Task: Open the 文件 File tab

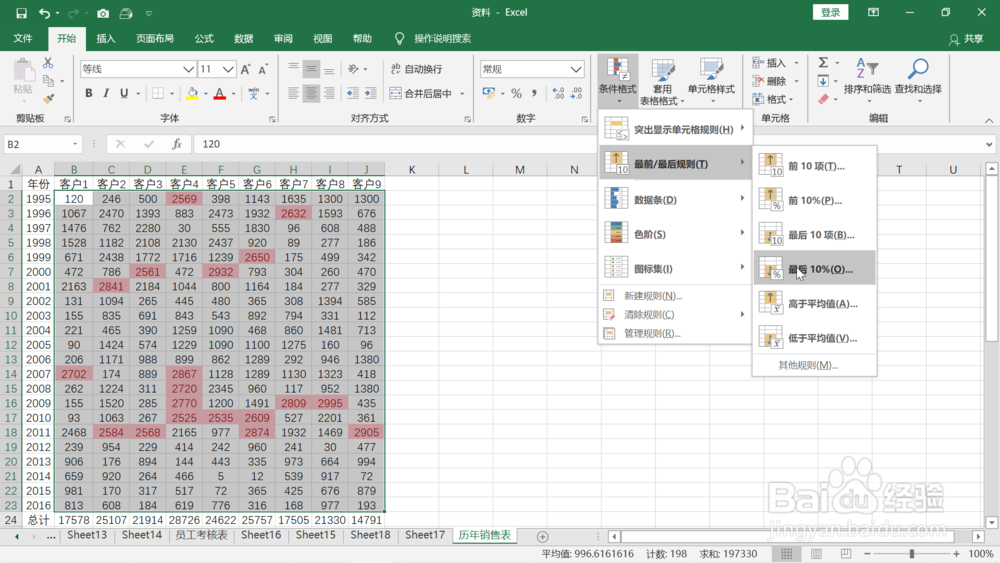Action: coord(23,38)
